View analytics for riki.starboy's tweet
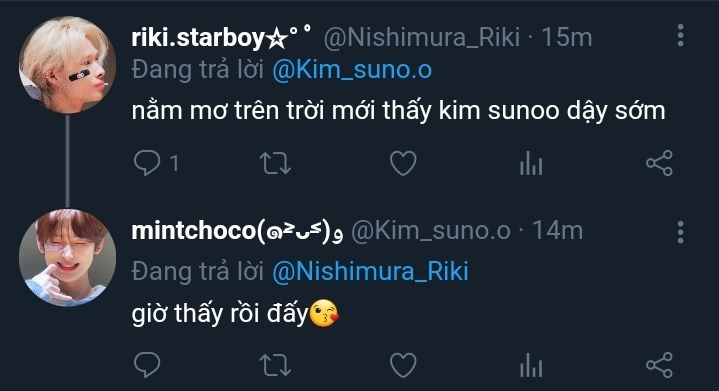This screenshot has width=719, height=391. coord(531,163)
